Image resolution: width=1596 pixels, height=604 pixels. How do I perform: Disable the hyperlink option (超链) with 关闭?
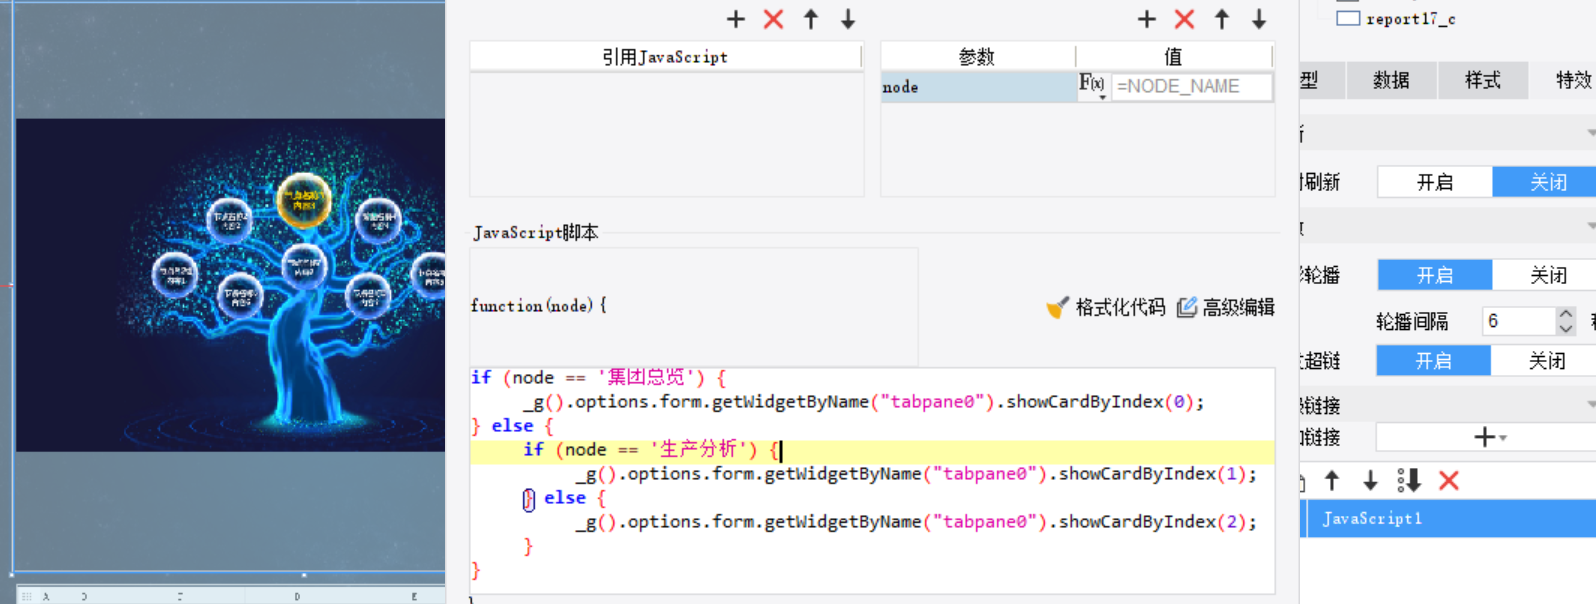point(1546,361)
